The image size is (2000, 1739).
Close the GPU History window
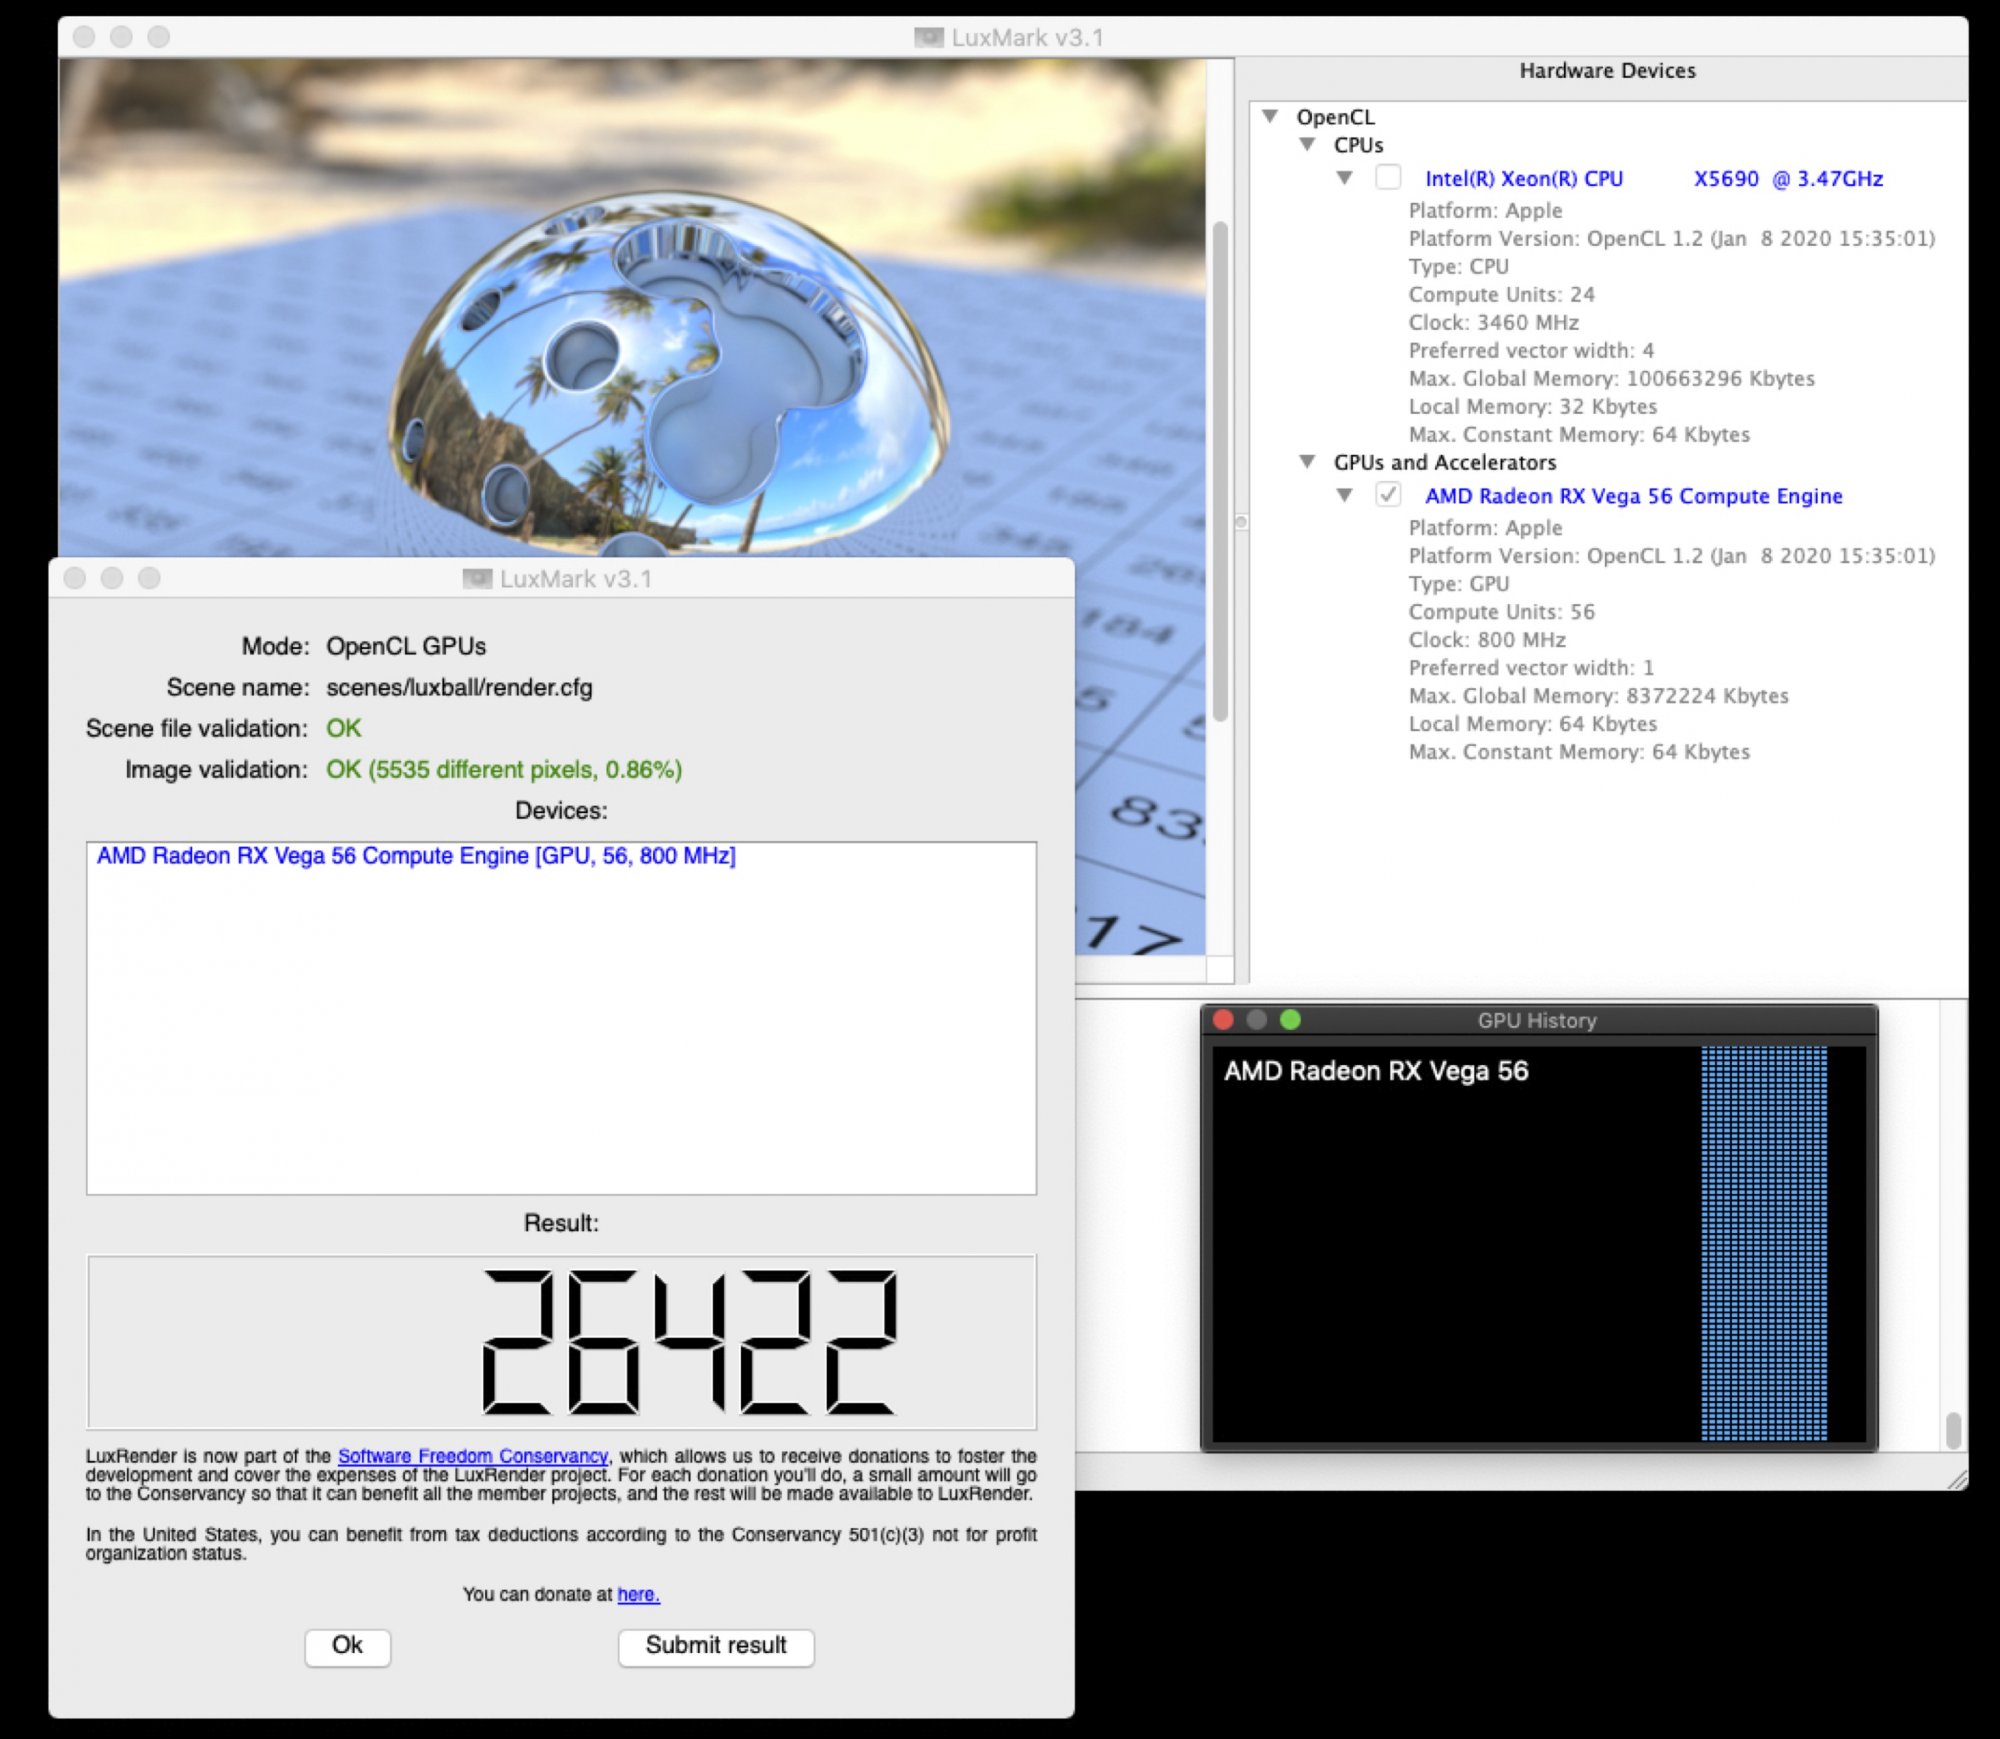point(1222,1019)
